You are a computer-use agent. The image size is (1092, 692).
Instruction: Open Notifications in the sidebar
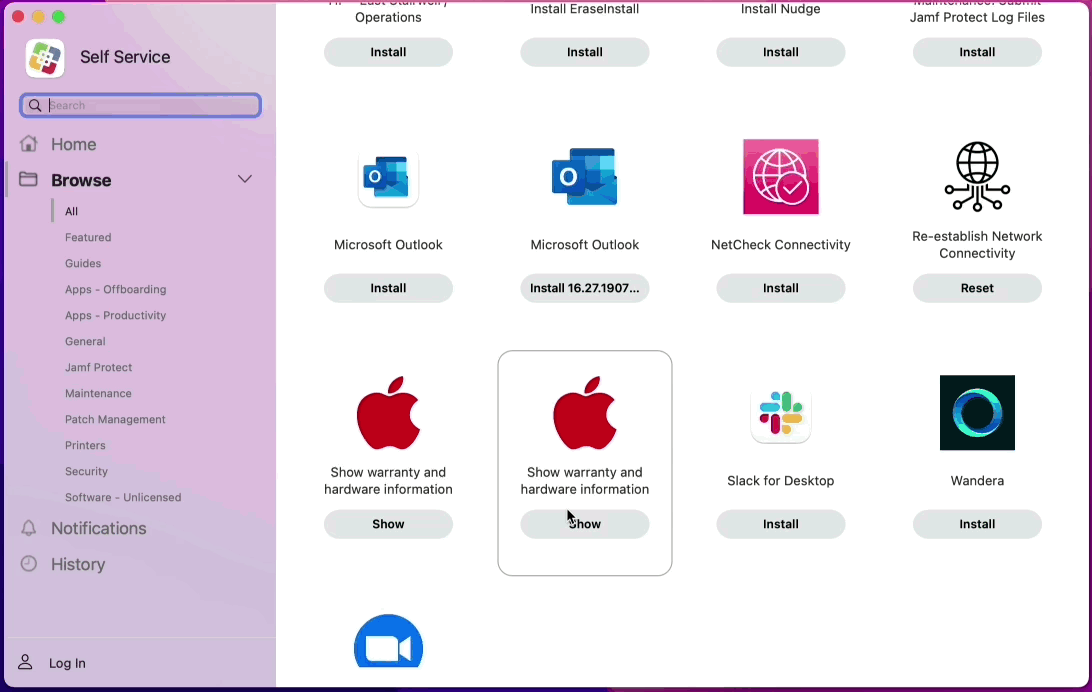coord(98,528)
